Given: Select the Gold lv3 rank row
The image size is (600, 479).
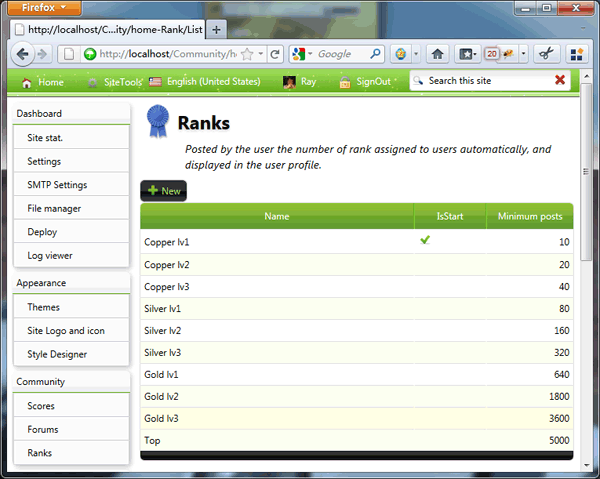Looking at the screenshot, I should pos(357,419).
